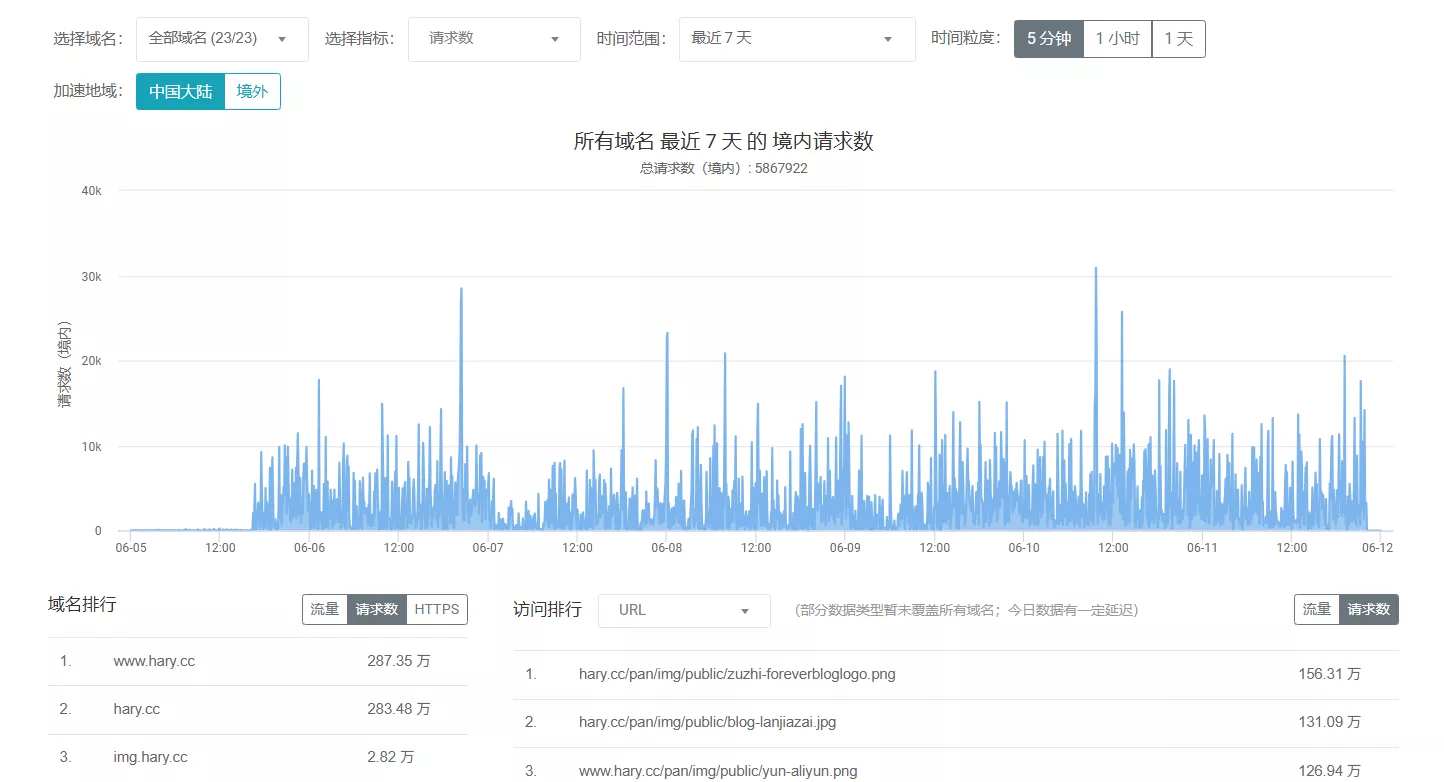Screen dimensions: 1444x782
Task: Switch to 境外 acceleration region
Action: click(x=253, y=92)
